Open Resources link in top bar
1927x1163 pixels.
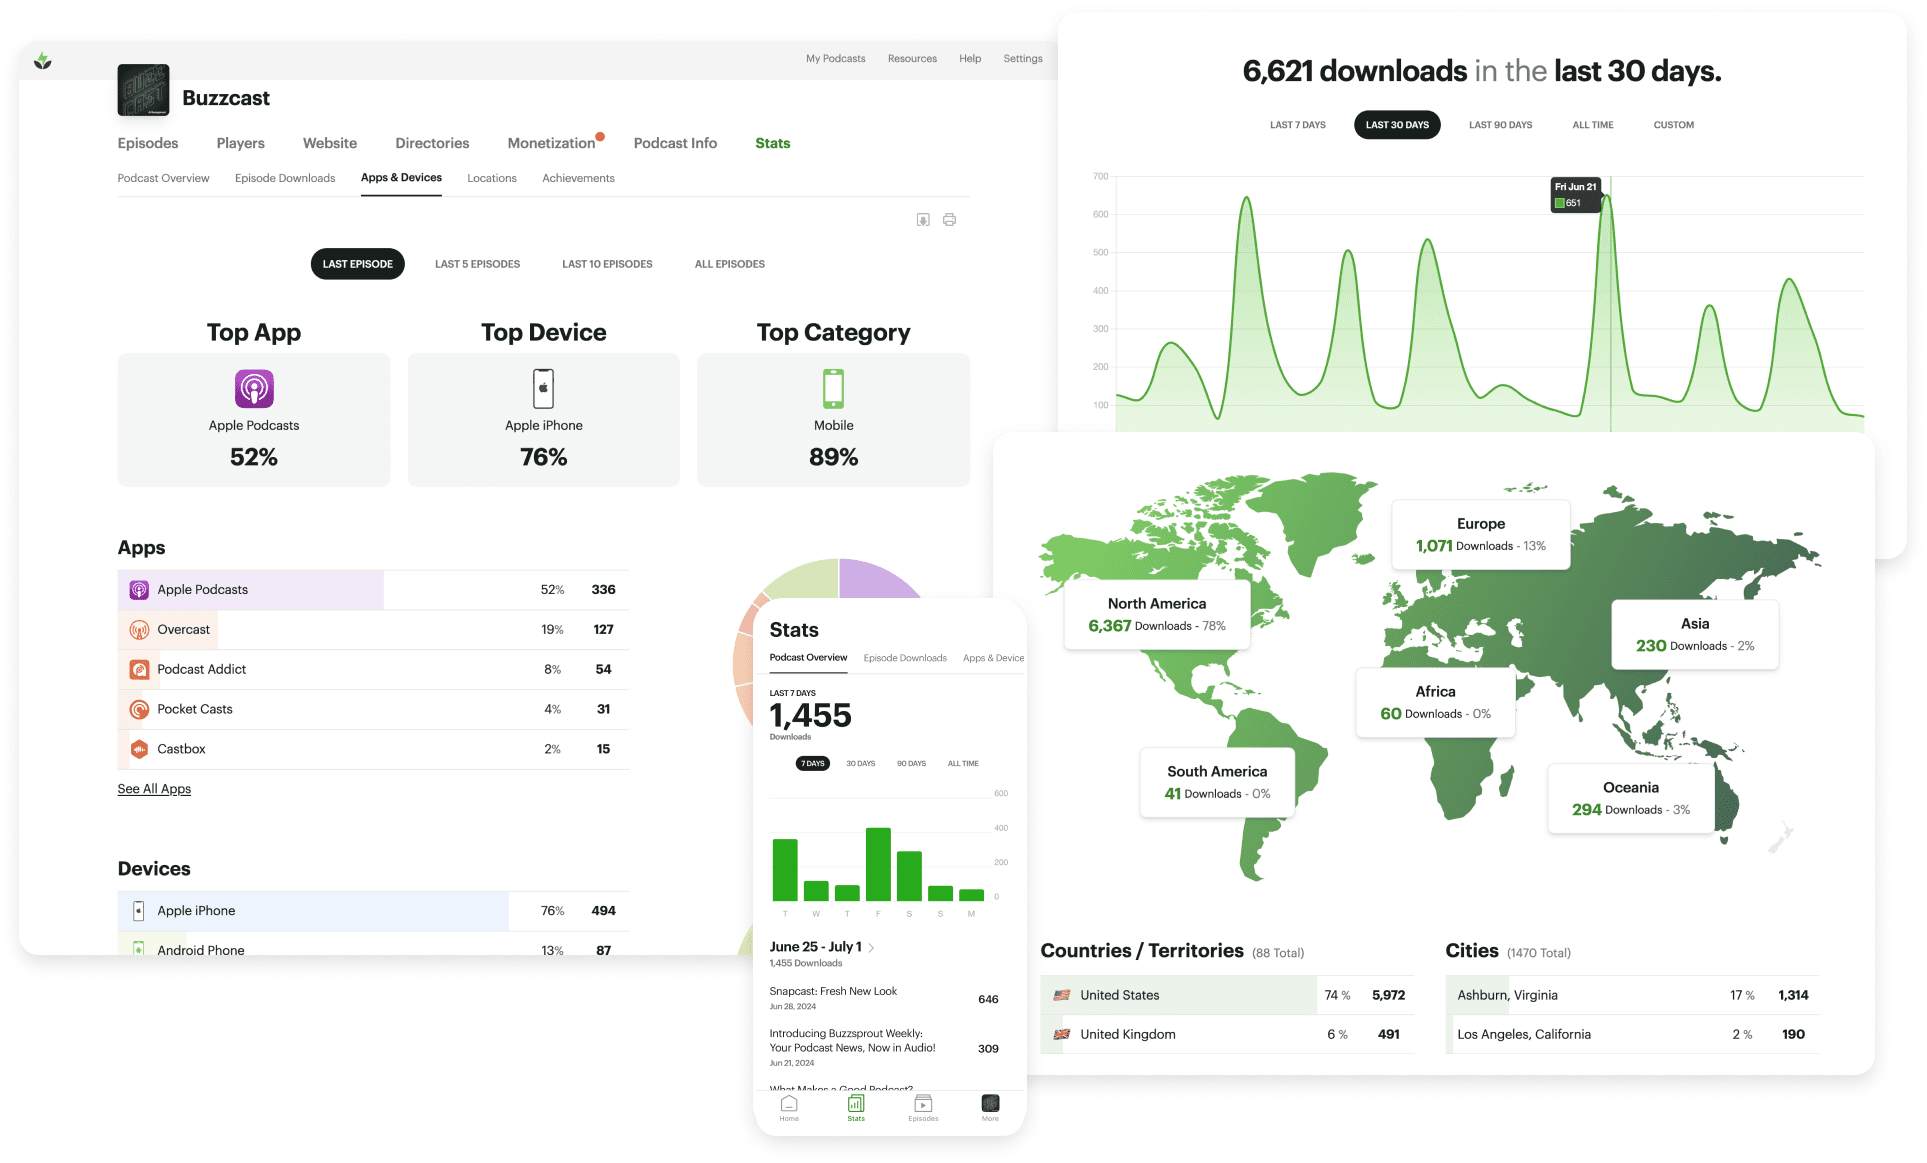tap(912, 59)
